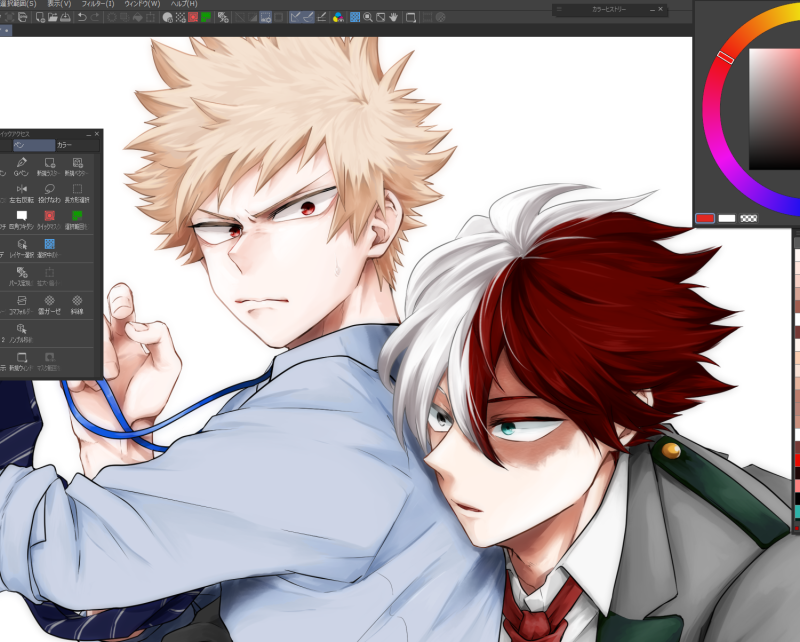Open the 選択範囲(S) Selection menu
800x642 pixels.
[18, 4]
